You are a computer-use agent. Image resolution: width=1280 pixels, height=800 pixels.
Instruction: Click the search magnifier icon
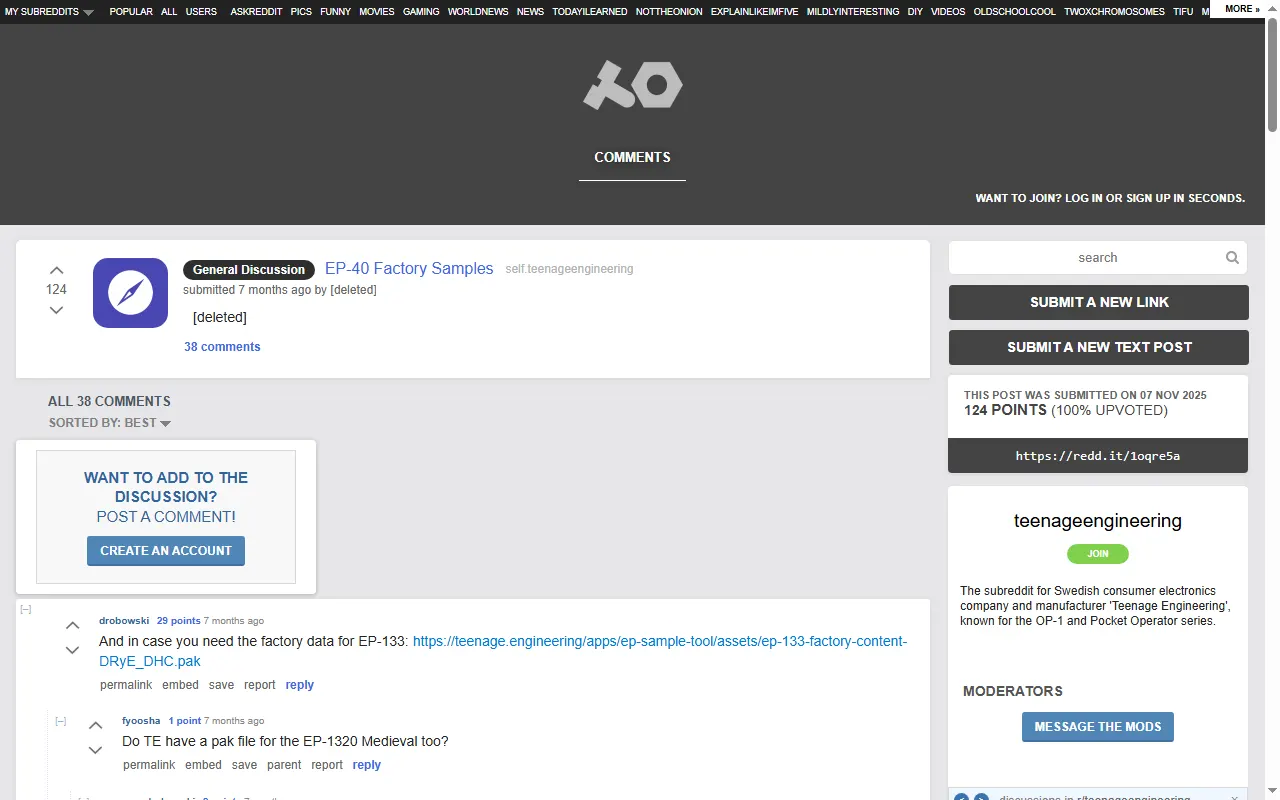pos(1232,258)
